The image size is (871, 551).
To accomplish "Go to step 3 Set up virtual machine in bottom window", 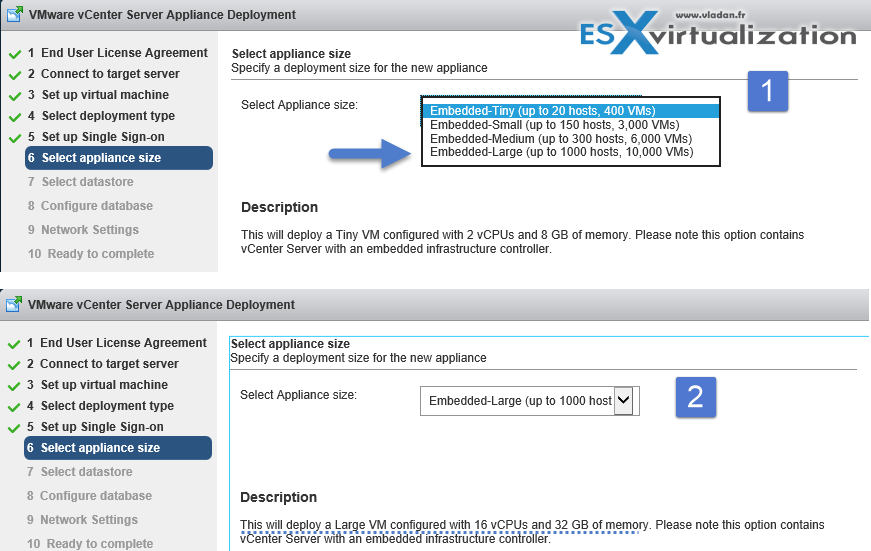I will (x=97, y=385).
